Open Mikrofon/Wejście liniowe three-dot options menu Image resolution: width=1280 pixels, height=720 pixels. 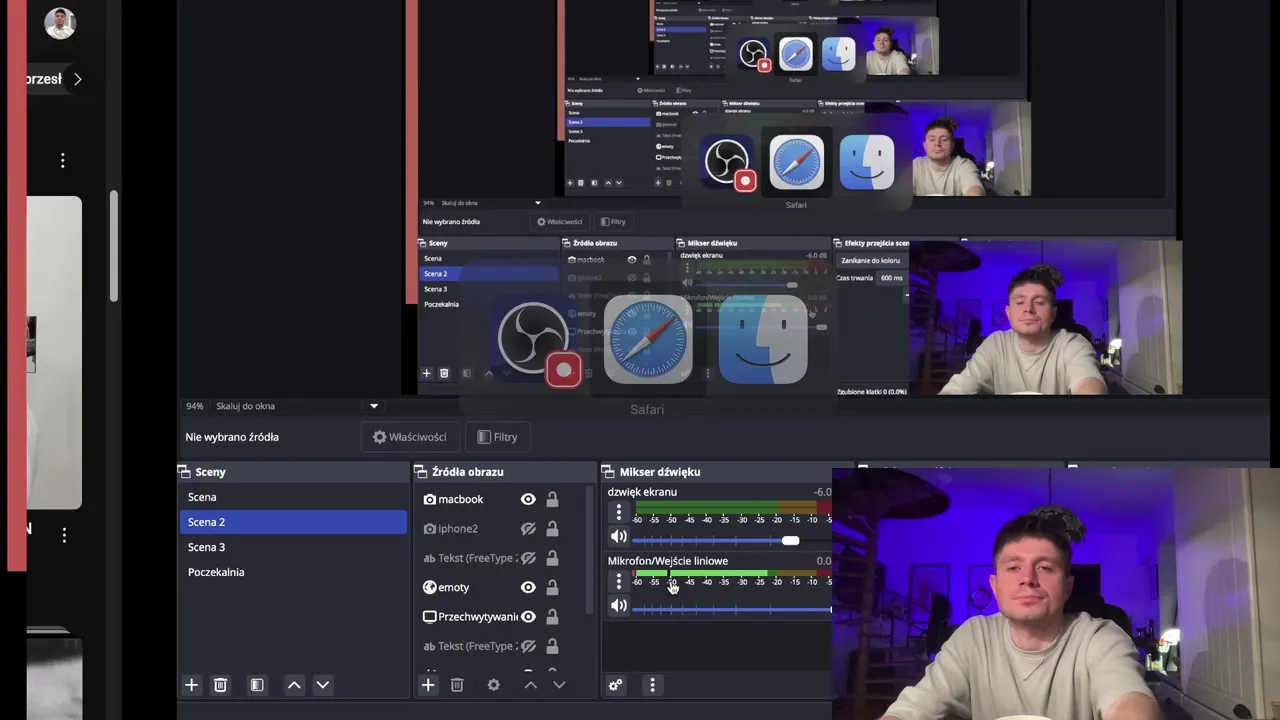(x=619, y=580)
